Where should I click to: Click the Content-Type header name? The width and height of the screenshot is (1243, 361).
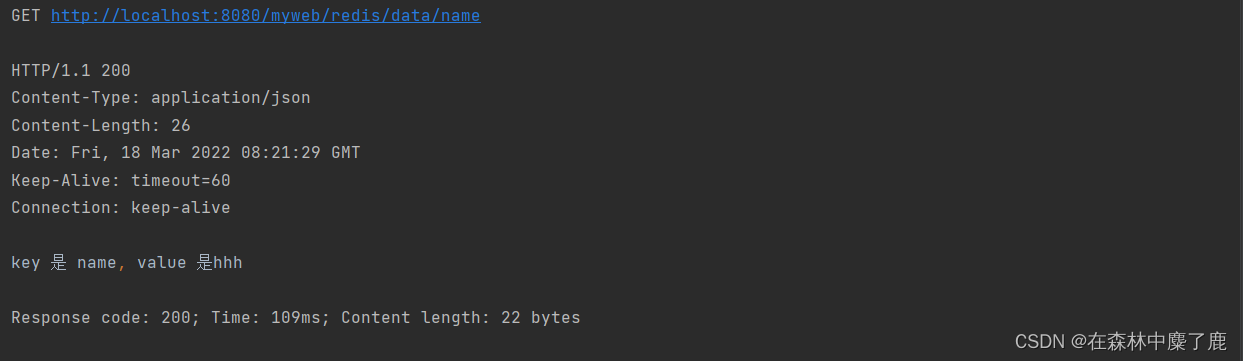(76, 98)
